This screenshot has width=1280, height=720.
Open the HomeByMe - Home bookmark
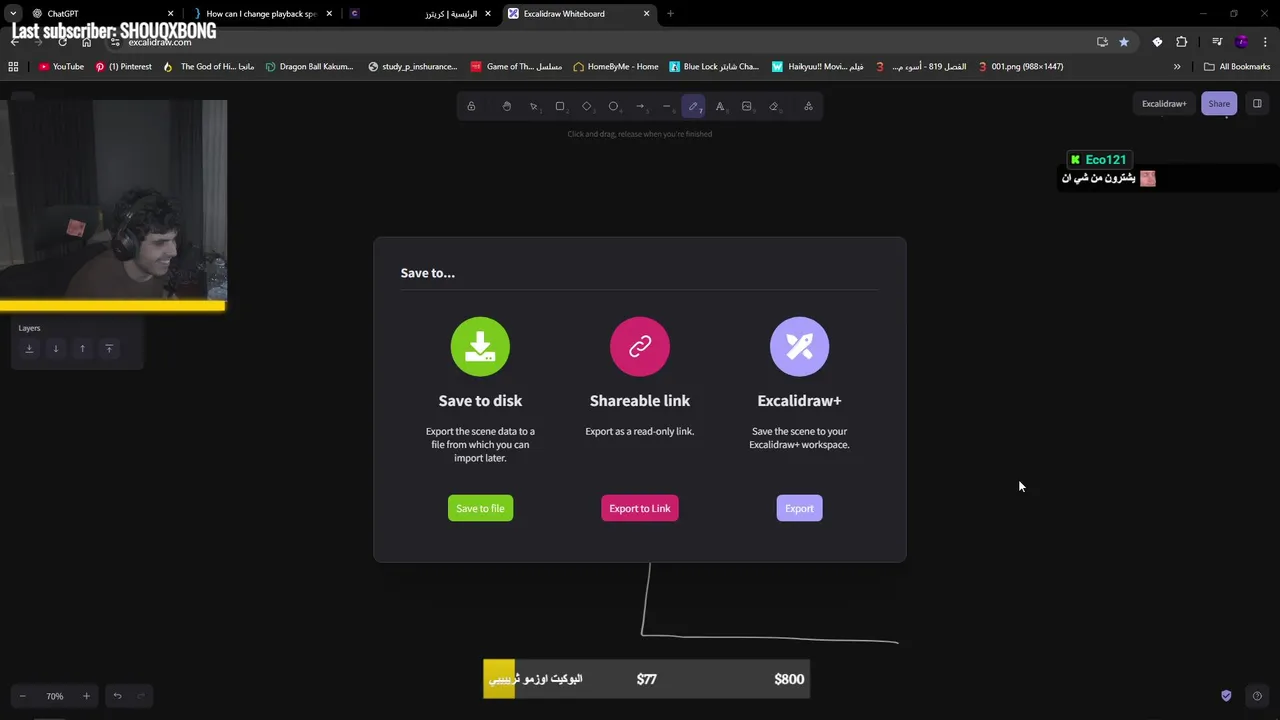[x=615, y=67]
